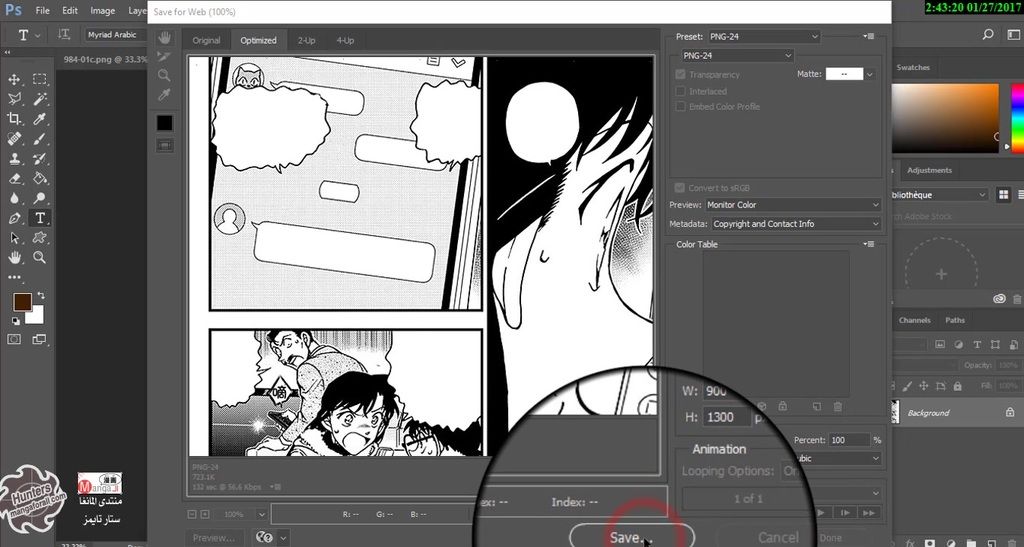Select the Crop tool
This screenshot has width=1024, height=547.
coord(14,119)
